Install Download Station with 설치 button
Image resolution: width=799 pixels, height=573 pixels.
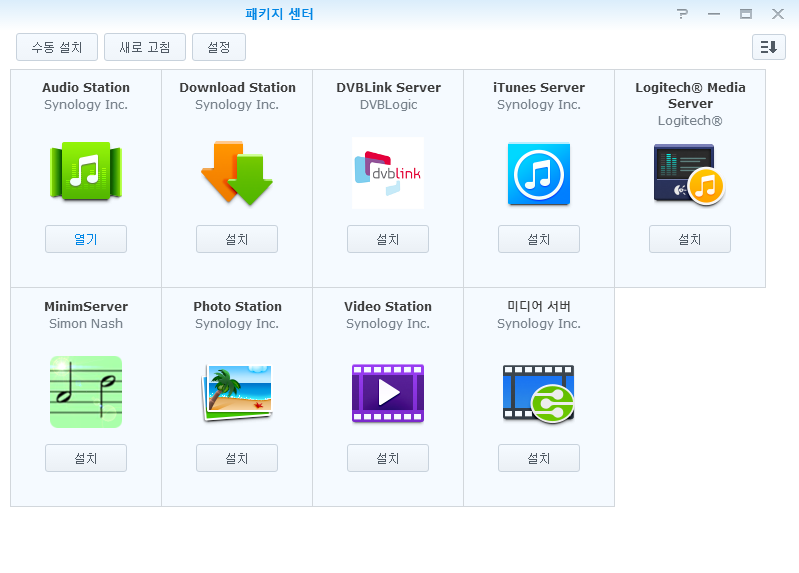tap(237, 239)
